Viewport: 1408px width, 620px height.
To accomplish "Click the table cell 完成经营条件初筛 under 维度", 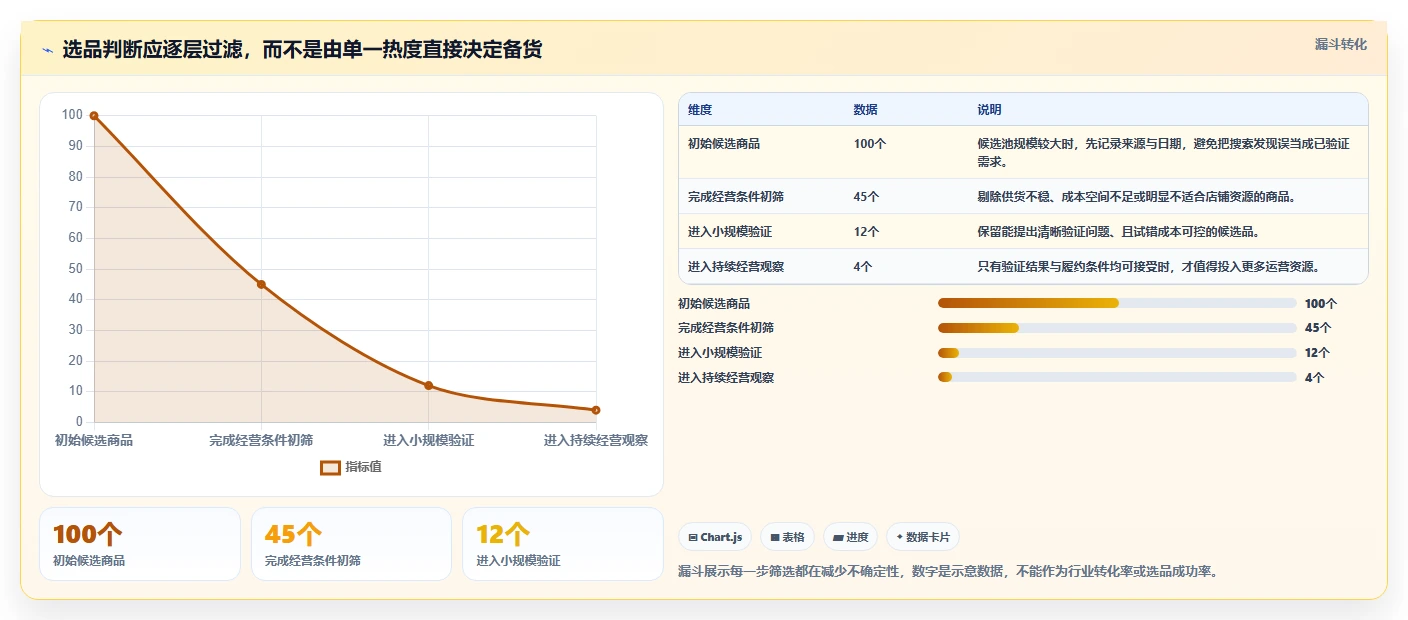I will click(736, 197).
